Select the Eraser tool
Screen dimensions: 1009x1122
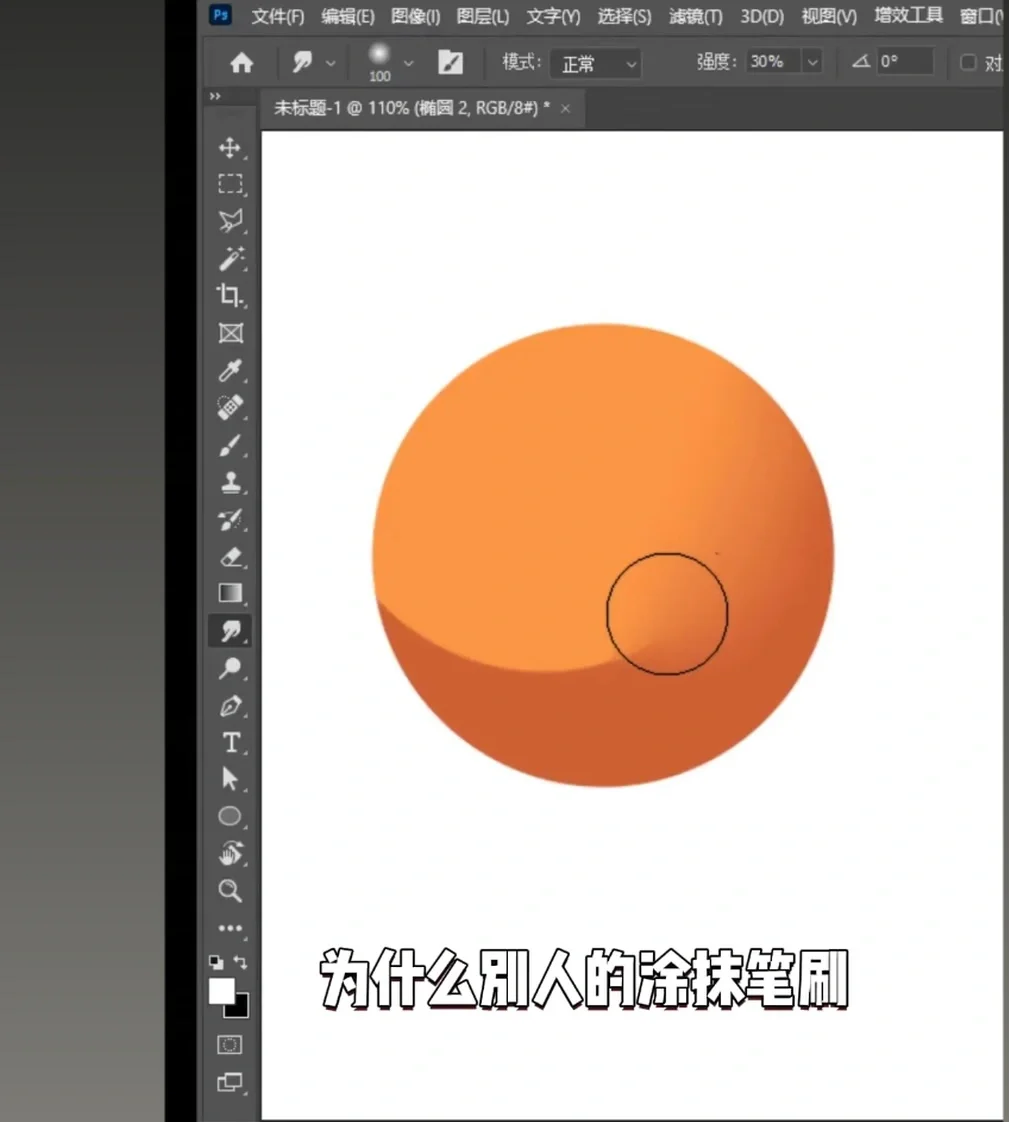click(x=231, y=556)
